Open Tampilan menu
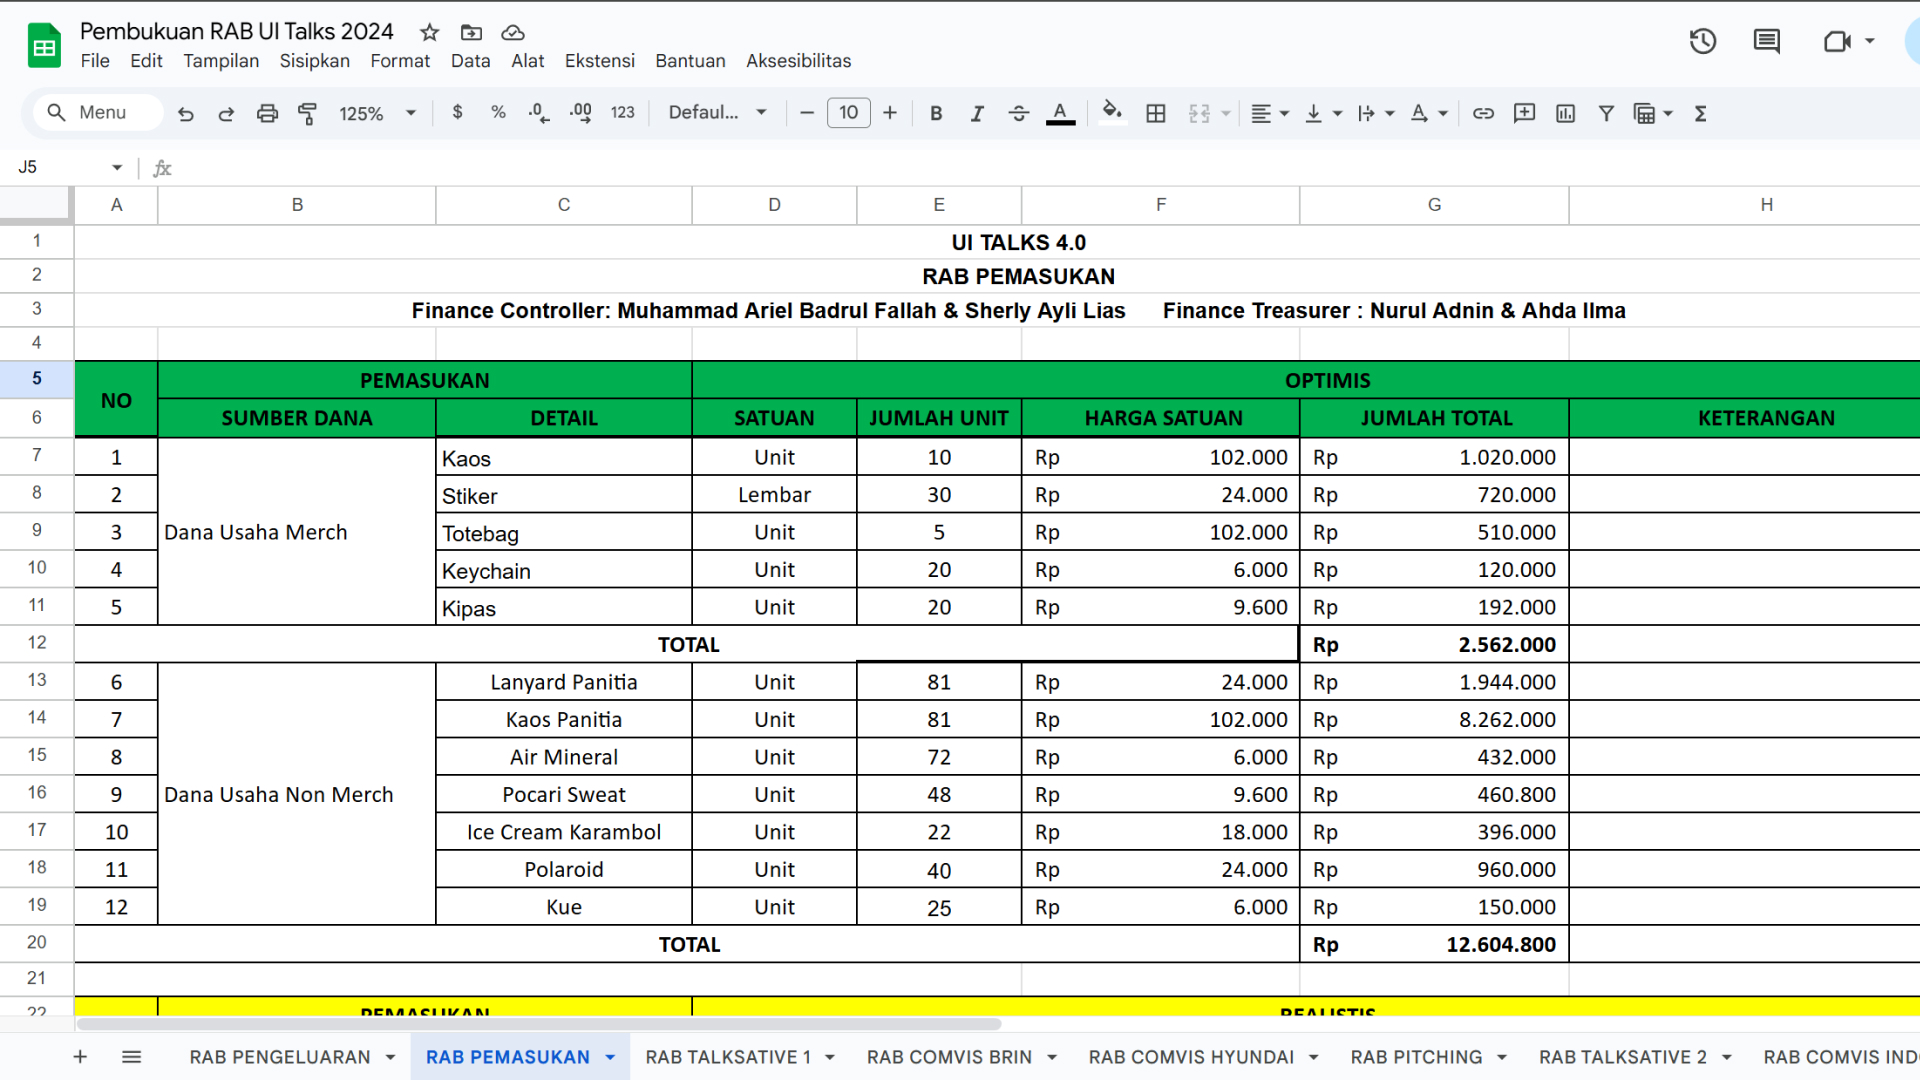Image resolution: width=1920 pixels, height=1080 pixels. 221,60
